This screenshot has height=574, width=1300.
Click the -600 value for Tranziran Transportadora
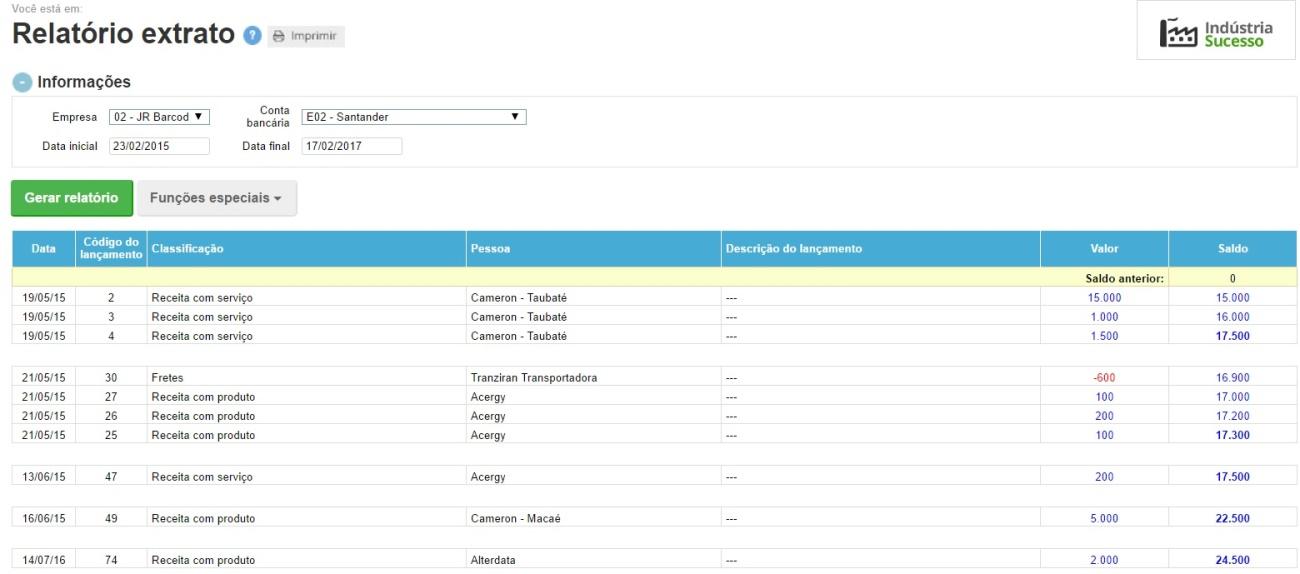tap(1104, 378)
